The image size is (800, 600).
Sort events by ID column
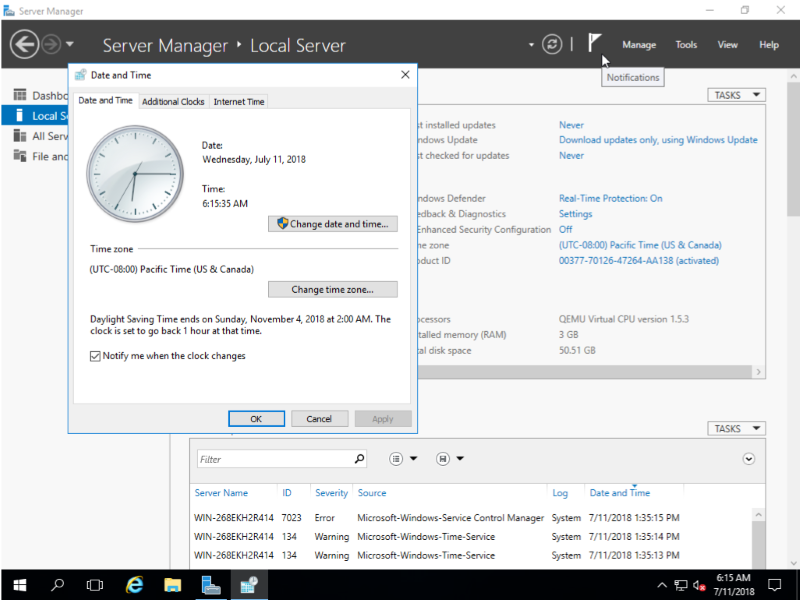pos(287,493)
